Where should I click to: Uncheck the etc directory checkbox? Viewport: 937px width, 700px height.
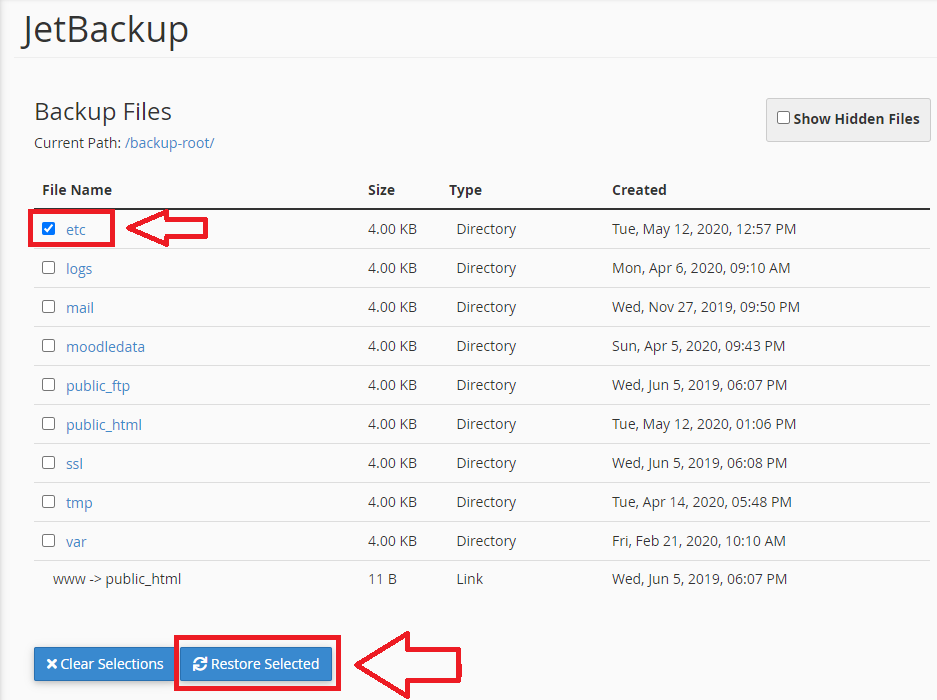48,229
